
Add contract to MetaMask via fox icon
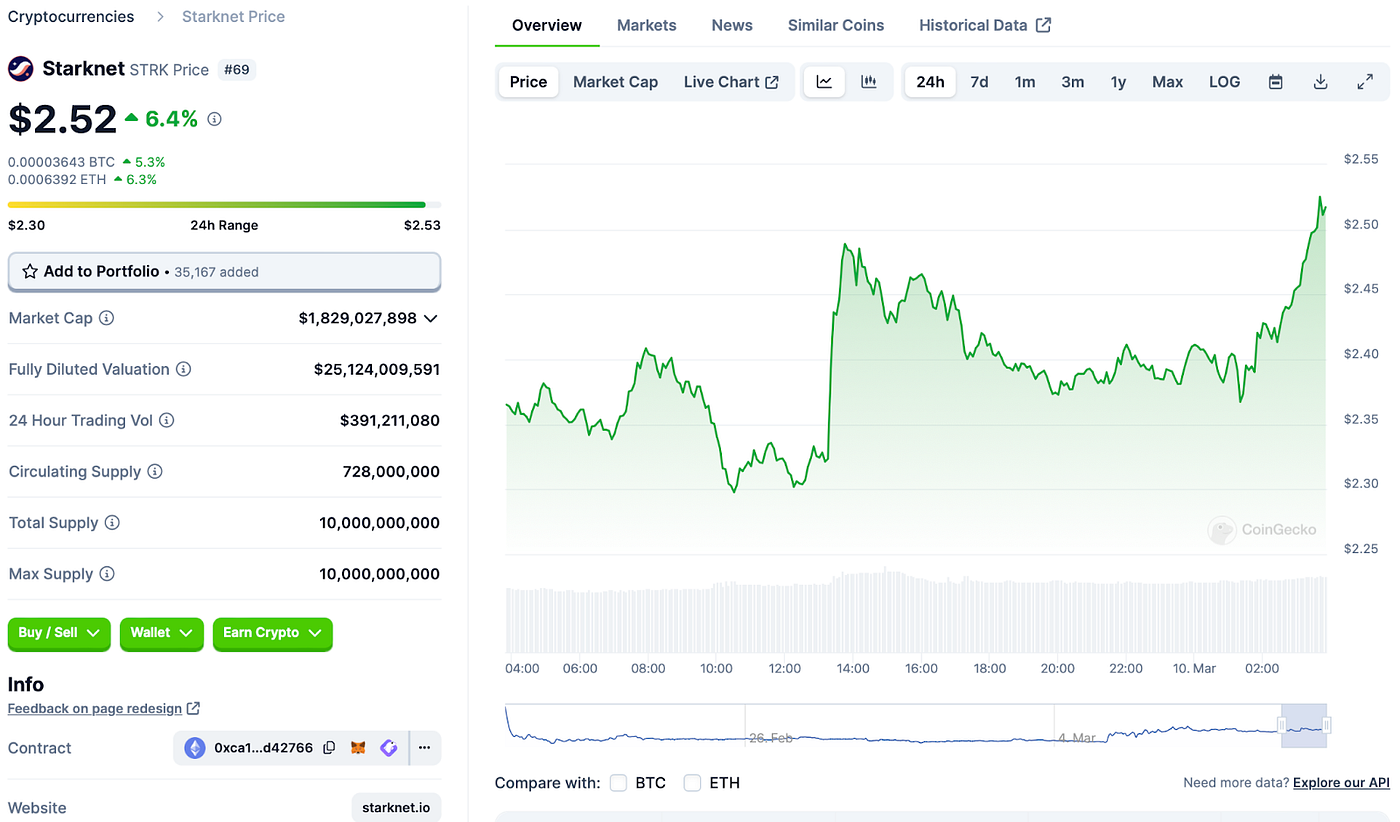click(x=357, y=747)
